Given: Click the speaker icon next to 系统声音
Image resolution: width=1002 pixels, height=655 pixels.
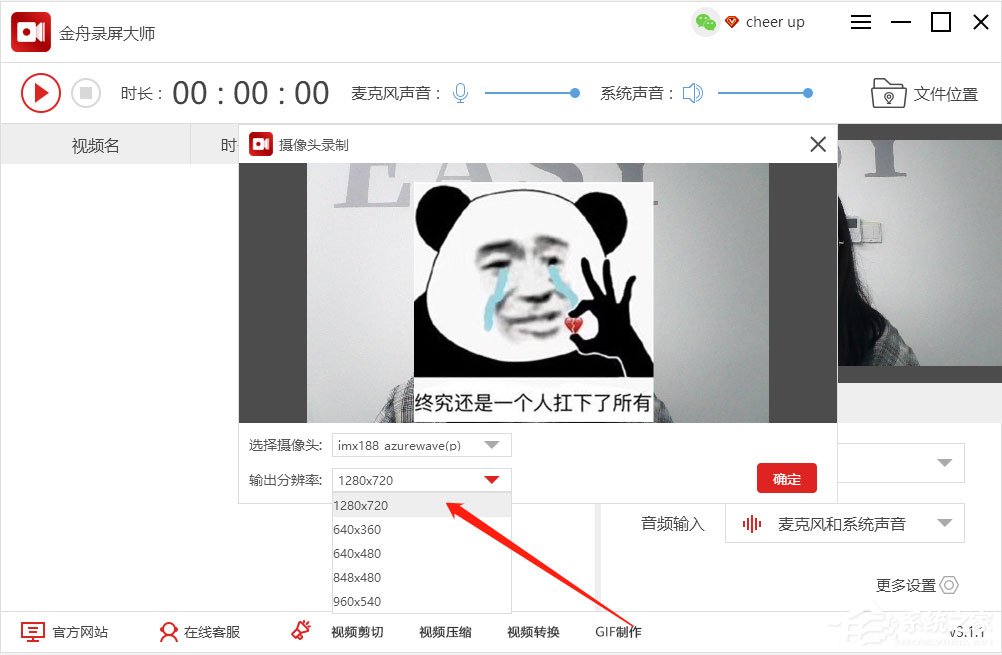Looking at the screenshot, I should point(693,92).
